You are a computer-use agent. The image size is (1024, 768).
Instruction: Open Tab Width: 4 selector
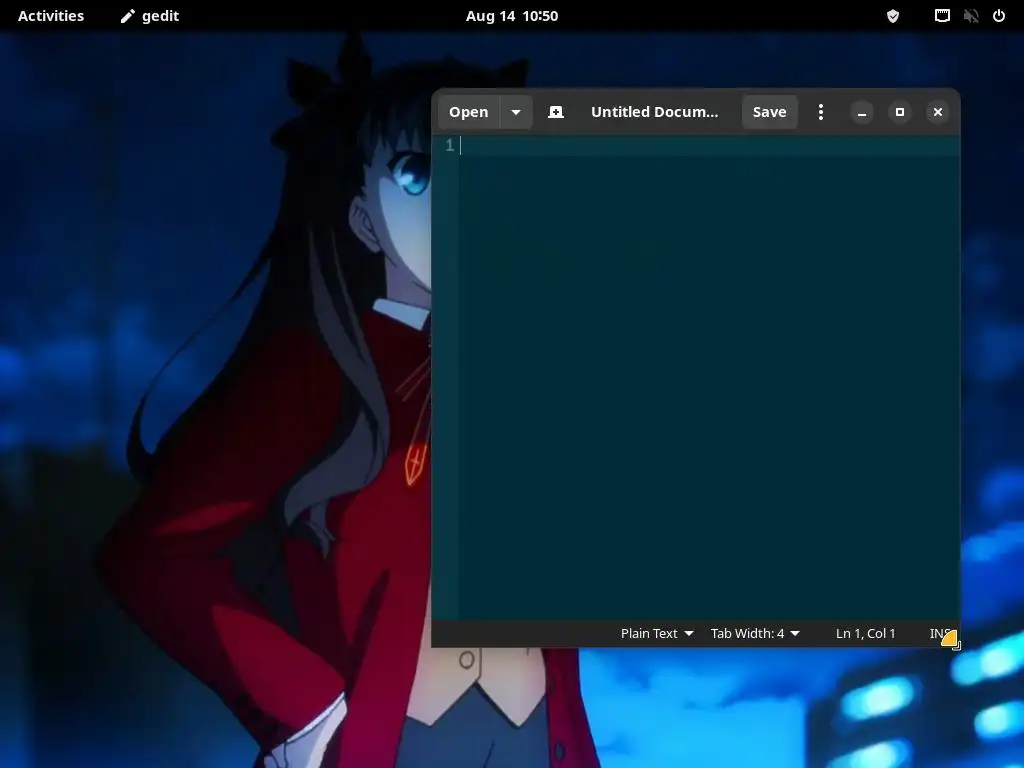755,633
